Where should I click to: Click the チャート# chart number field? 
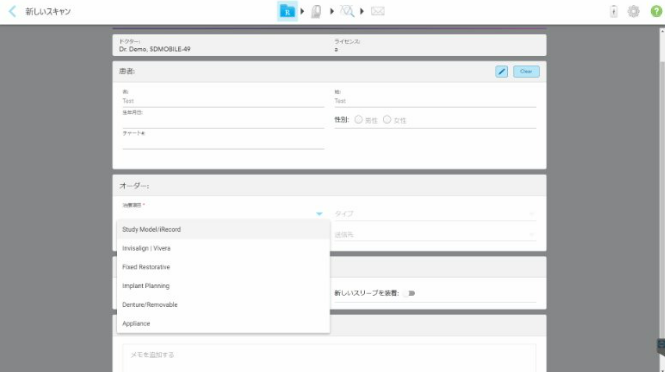point(223,143)
